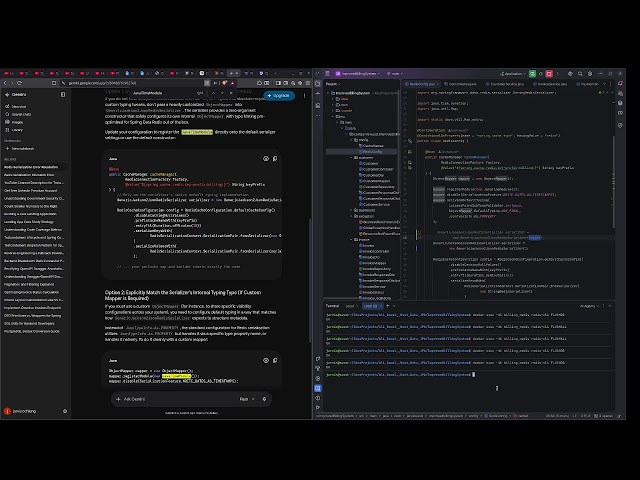Jump to previous find-in-page match
This screenshot has width=640, height=480.
[x=213, y=93]
